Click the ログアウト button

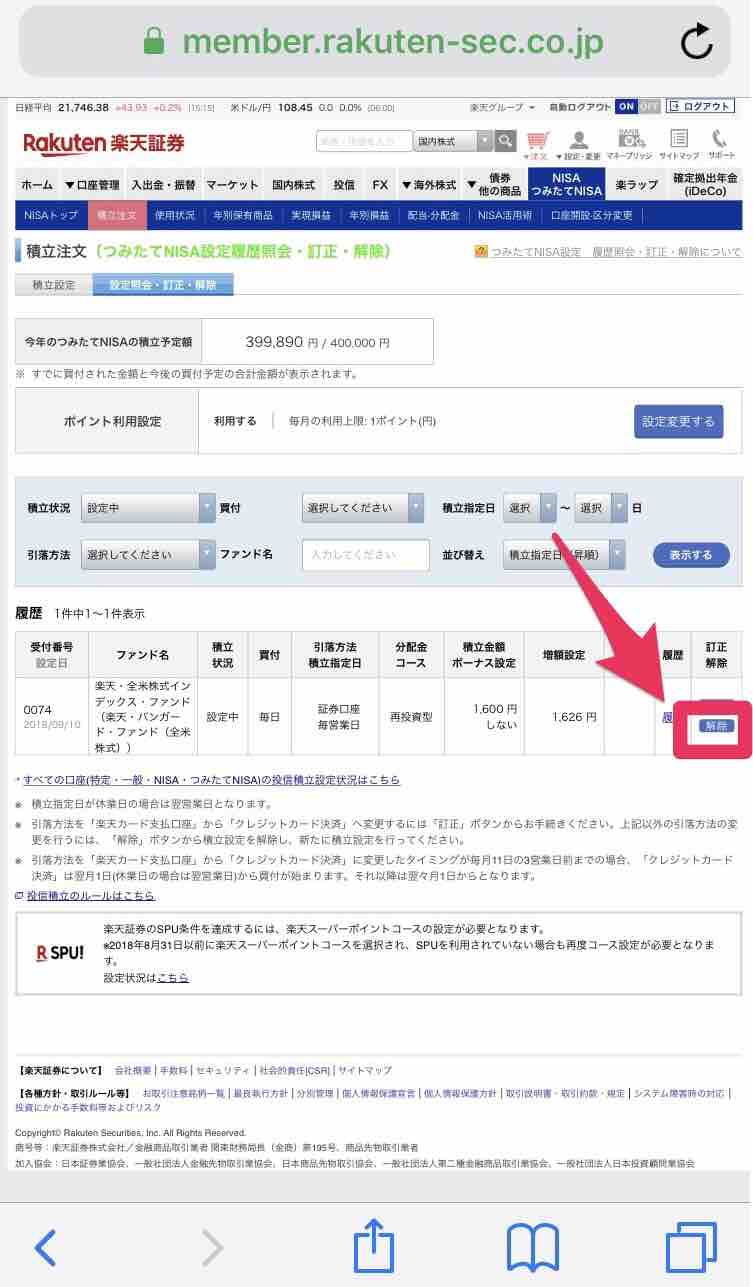pyautogui.click(x=700, y=106)
